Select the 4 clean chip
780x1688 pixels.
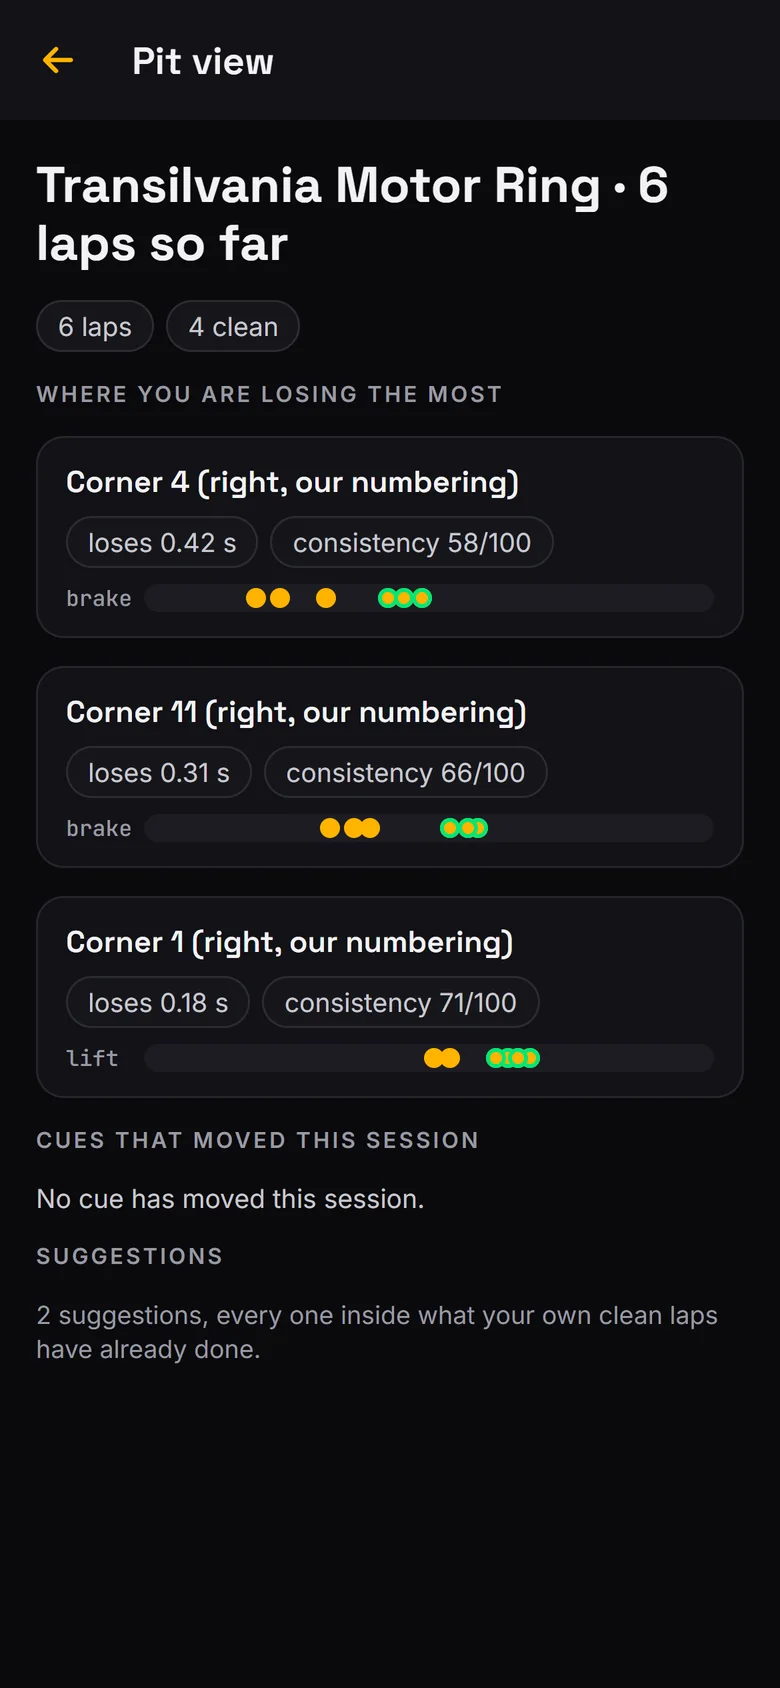pyautogui.click(x=233, y=326)
